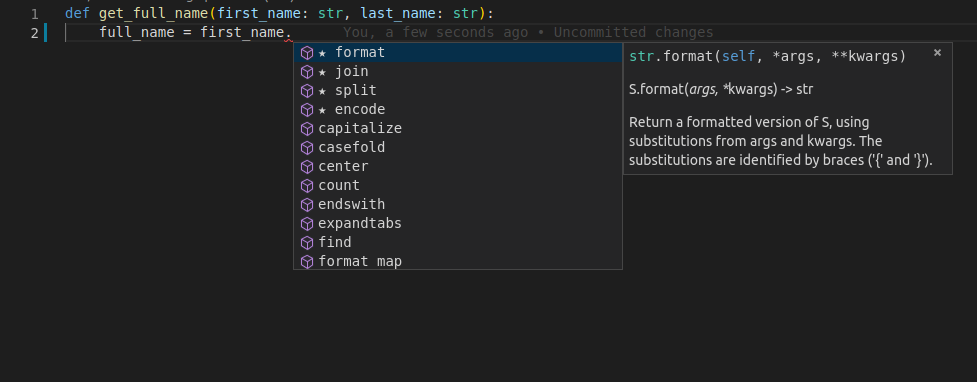
Task: Click line number 1 in the gutter
Action: pyautogui.click(x=34, y=14)
